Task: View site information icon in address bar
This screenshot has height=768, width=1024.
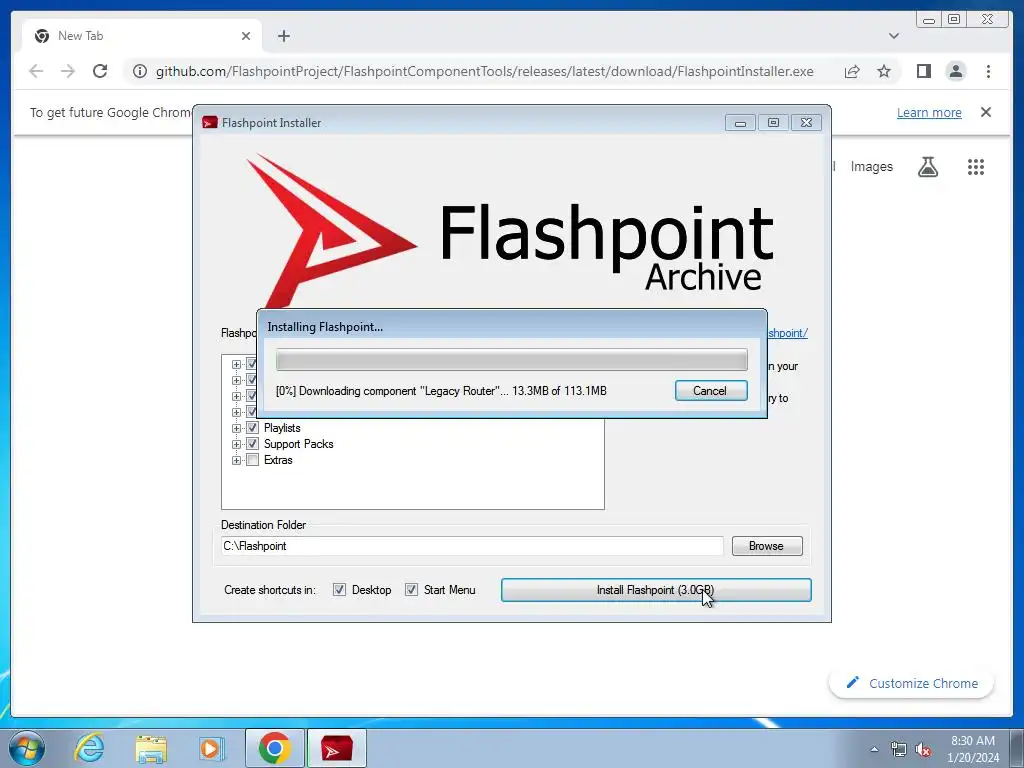Action: (140, 71)
